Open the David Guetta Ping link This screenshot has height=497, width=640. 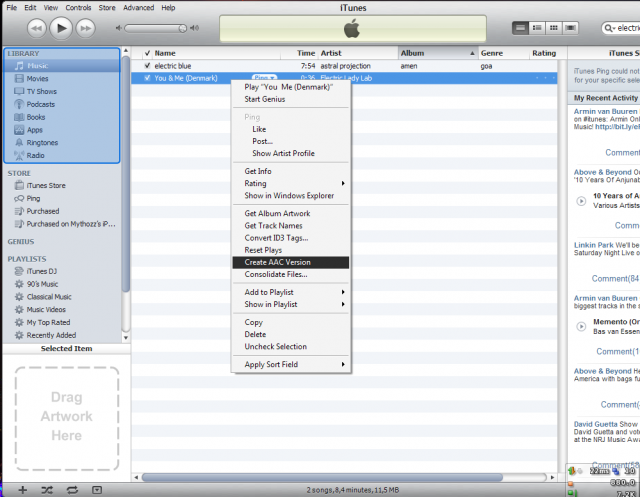pyautogui.click(x=595, y=424)
